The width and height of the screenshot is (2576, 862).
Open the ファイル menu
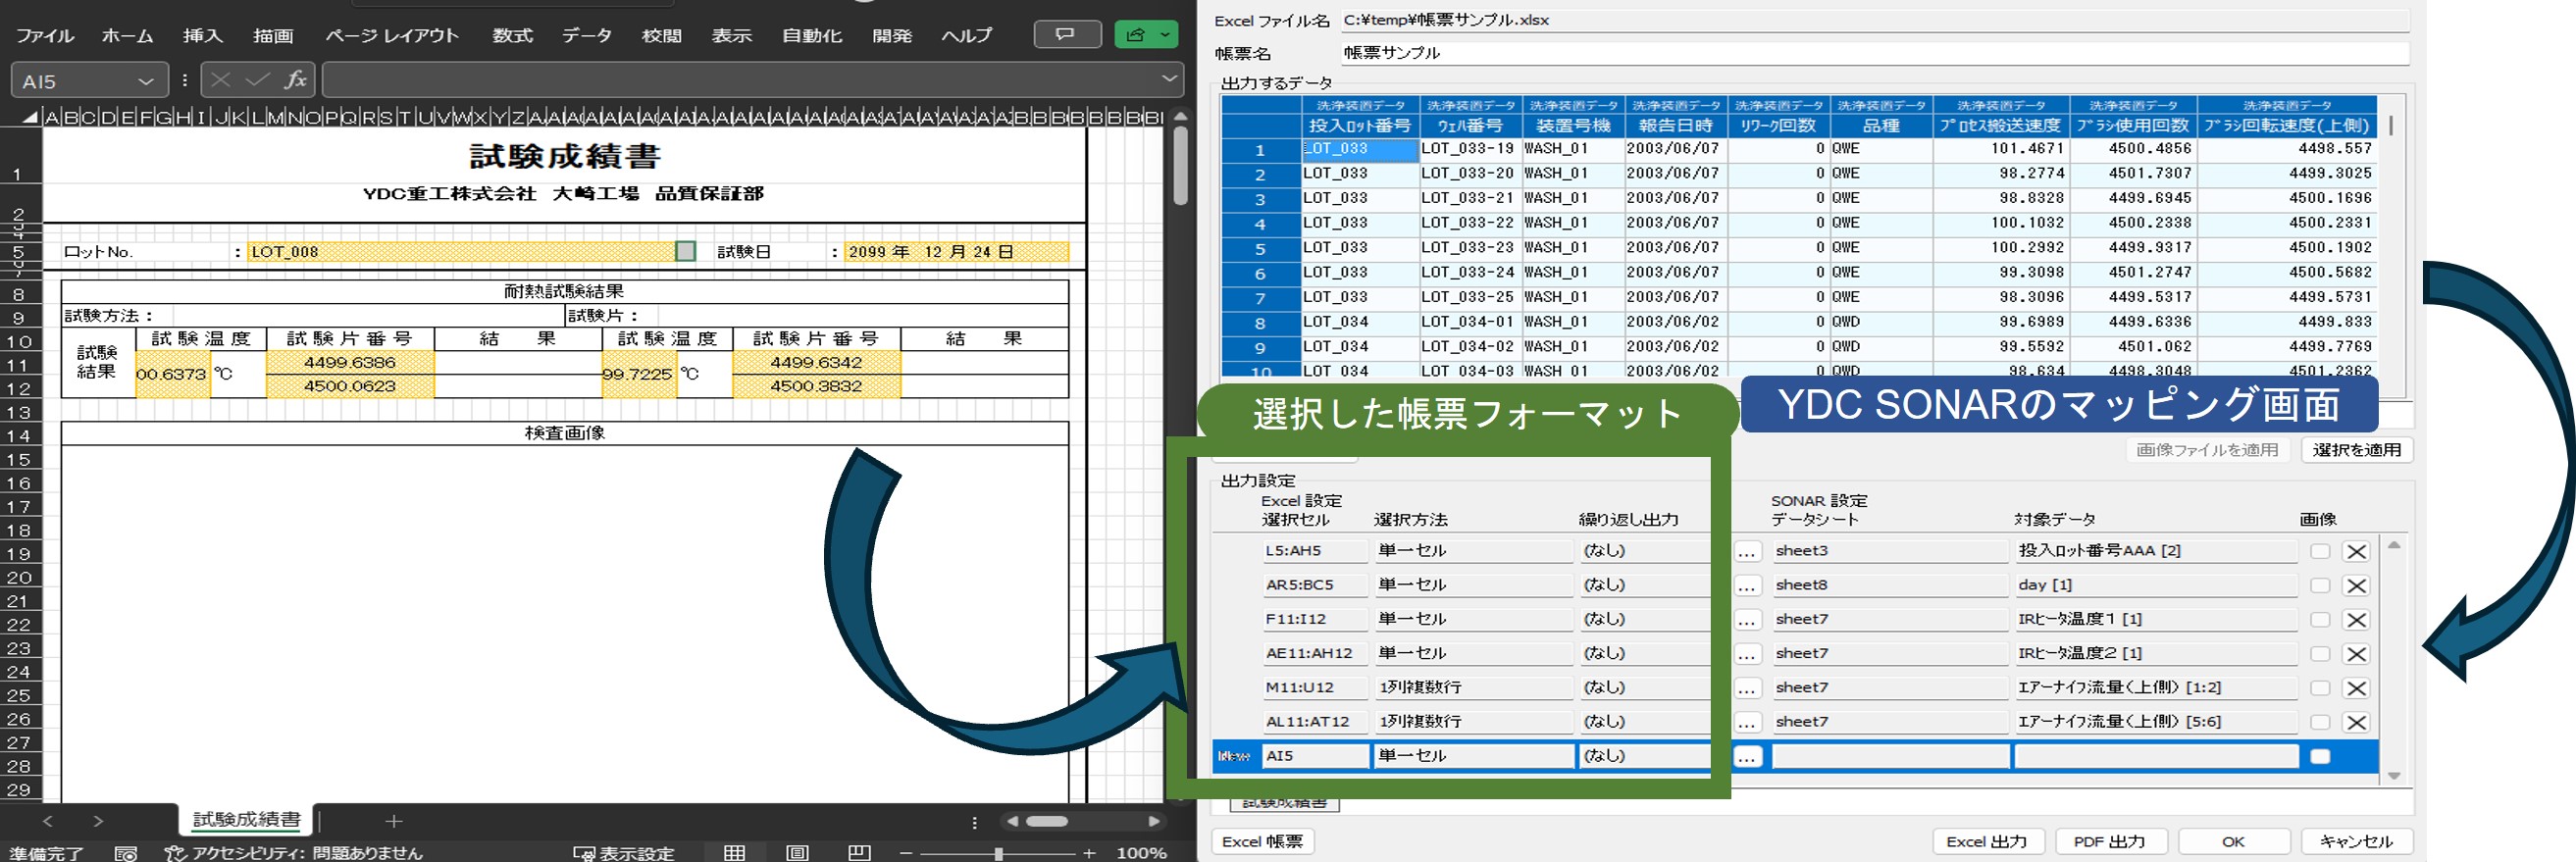[45, 35]
